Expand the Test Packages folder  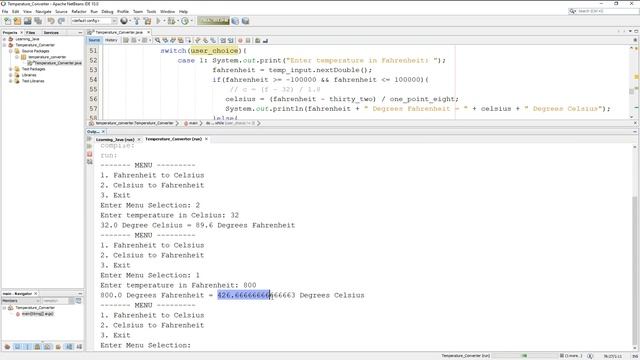point(11,69)
